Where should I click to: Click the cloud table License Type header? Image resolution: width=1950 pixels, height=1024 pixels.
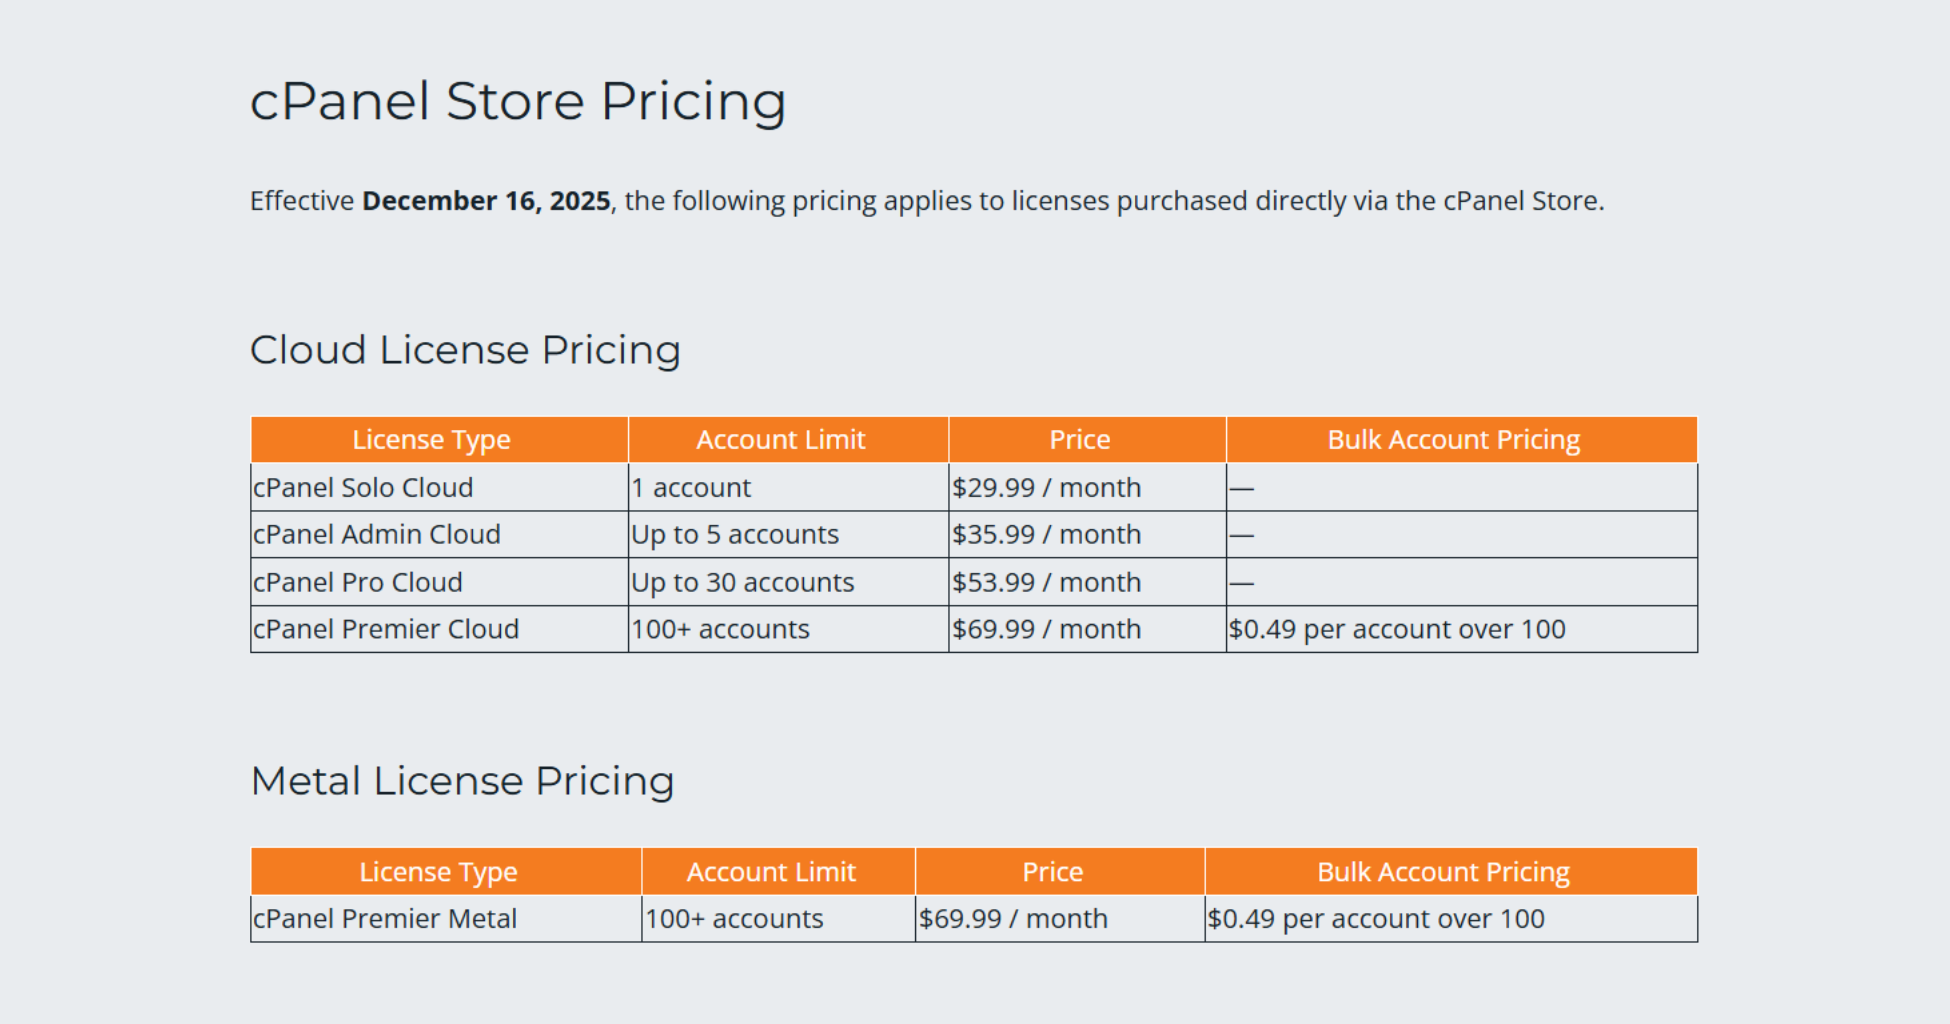(x=431, y=440)
